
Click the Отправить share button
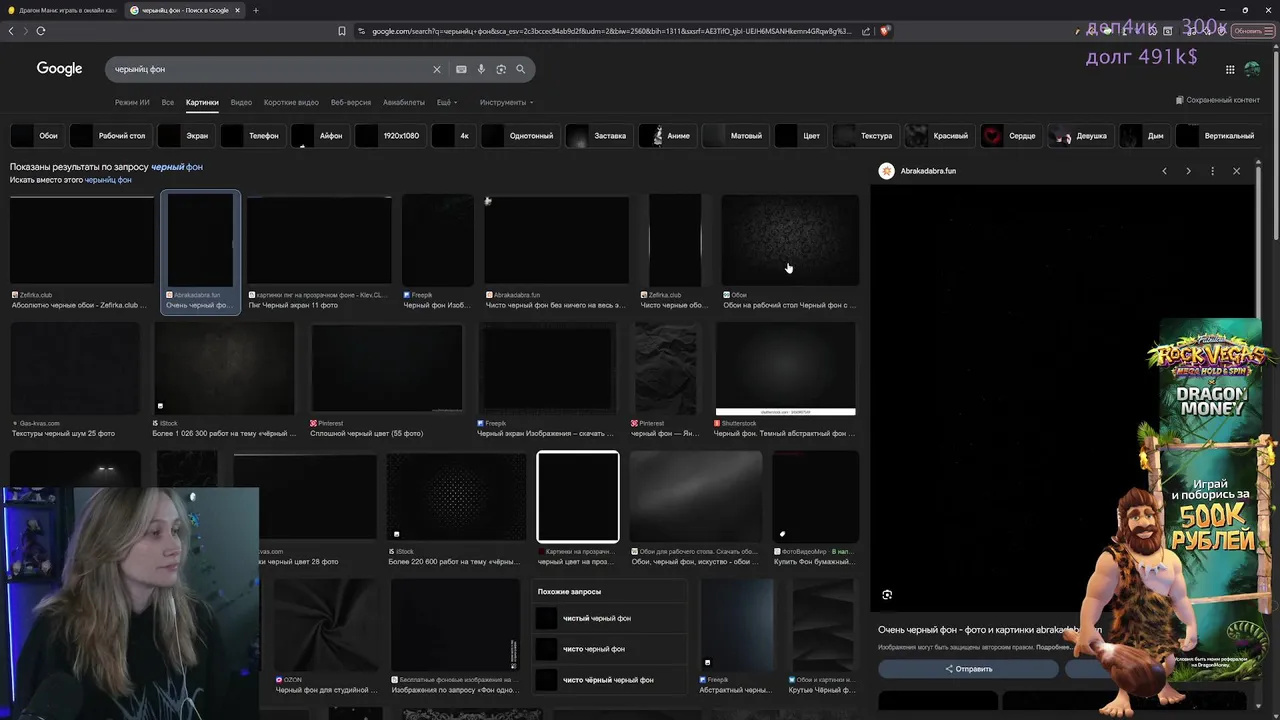968,669
